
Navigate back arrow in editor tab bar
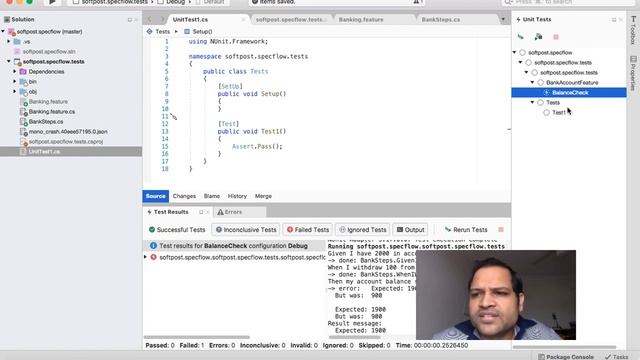pyautogui.click(x=150, y=19)
